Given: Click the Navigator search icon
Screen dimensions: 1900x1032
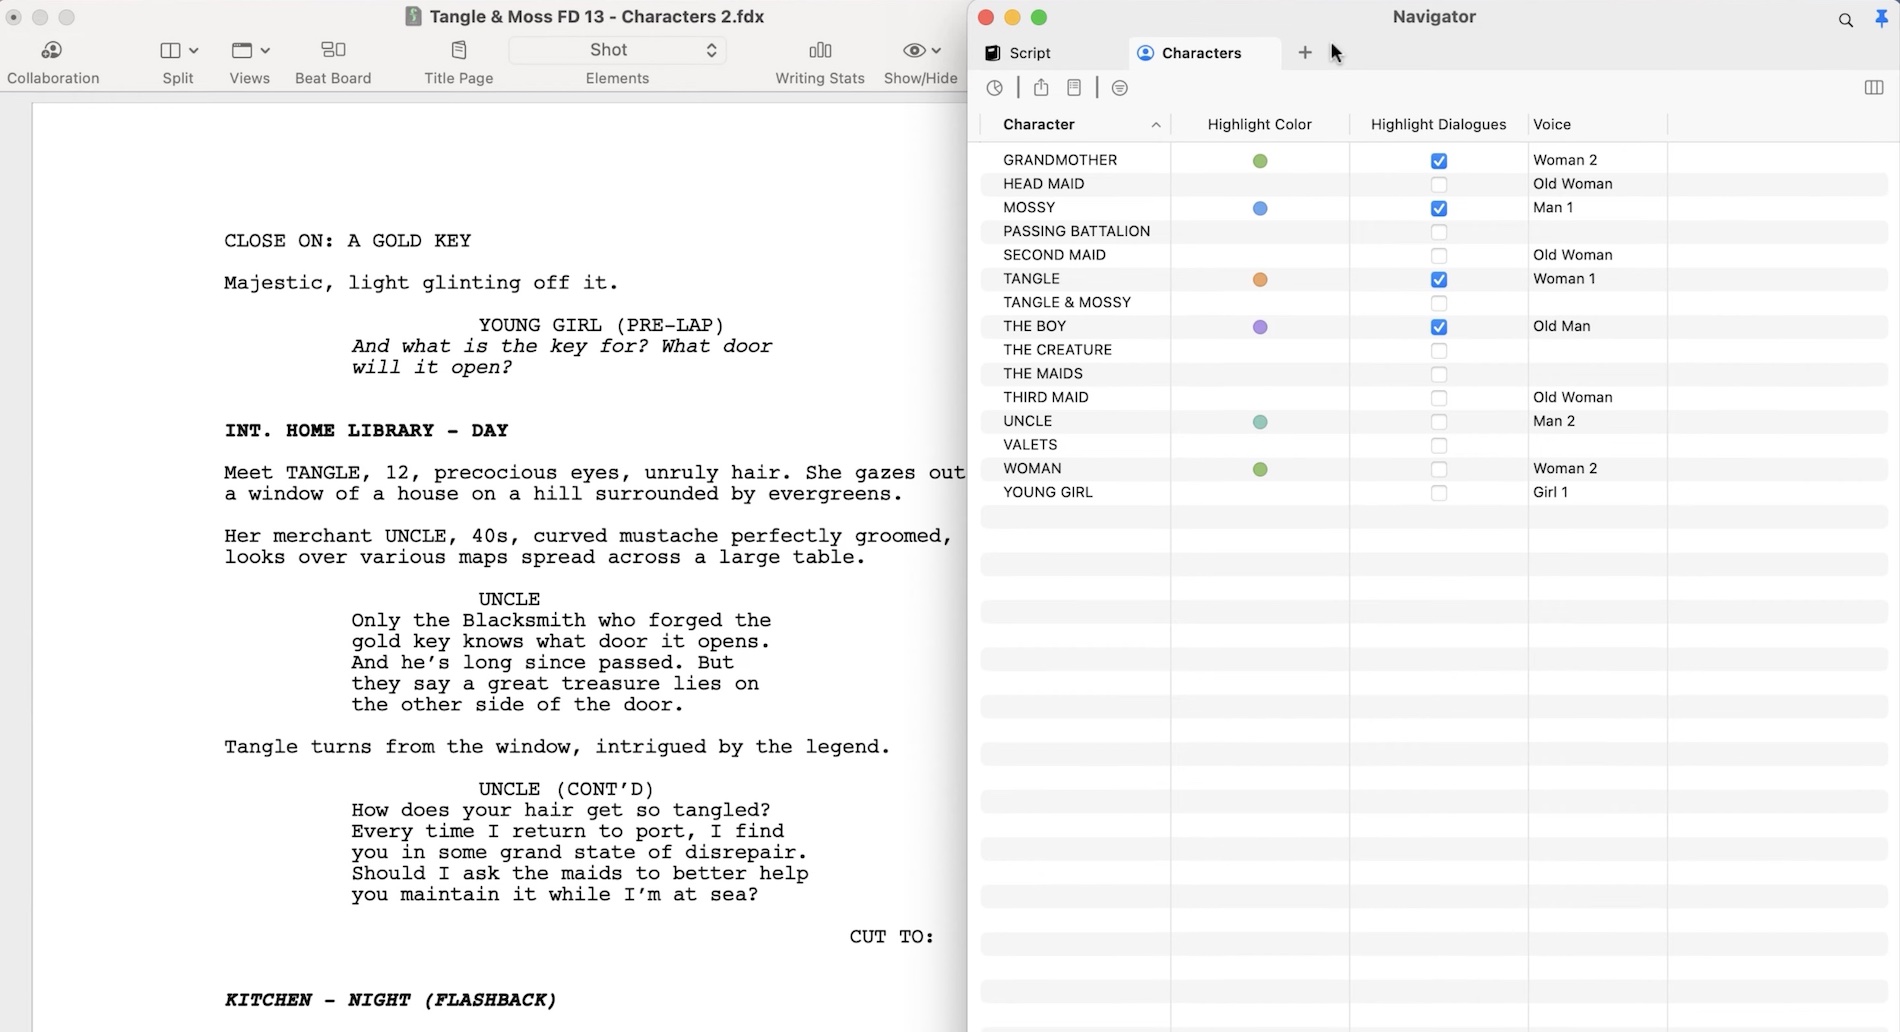Looking at the screenshot, I should (x=1845, y=19).
